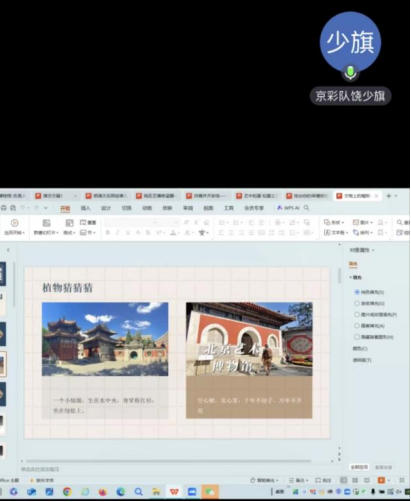Click the new slide icon
This screenshot has height=502, width=411.
(46, 223)
